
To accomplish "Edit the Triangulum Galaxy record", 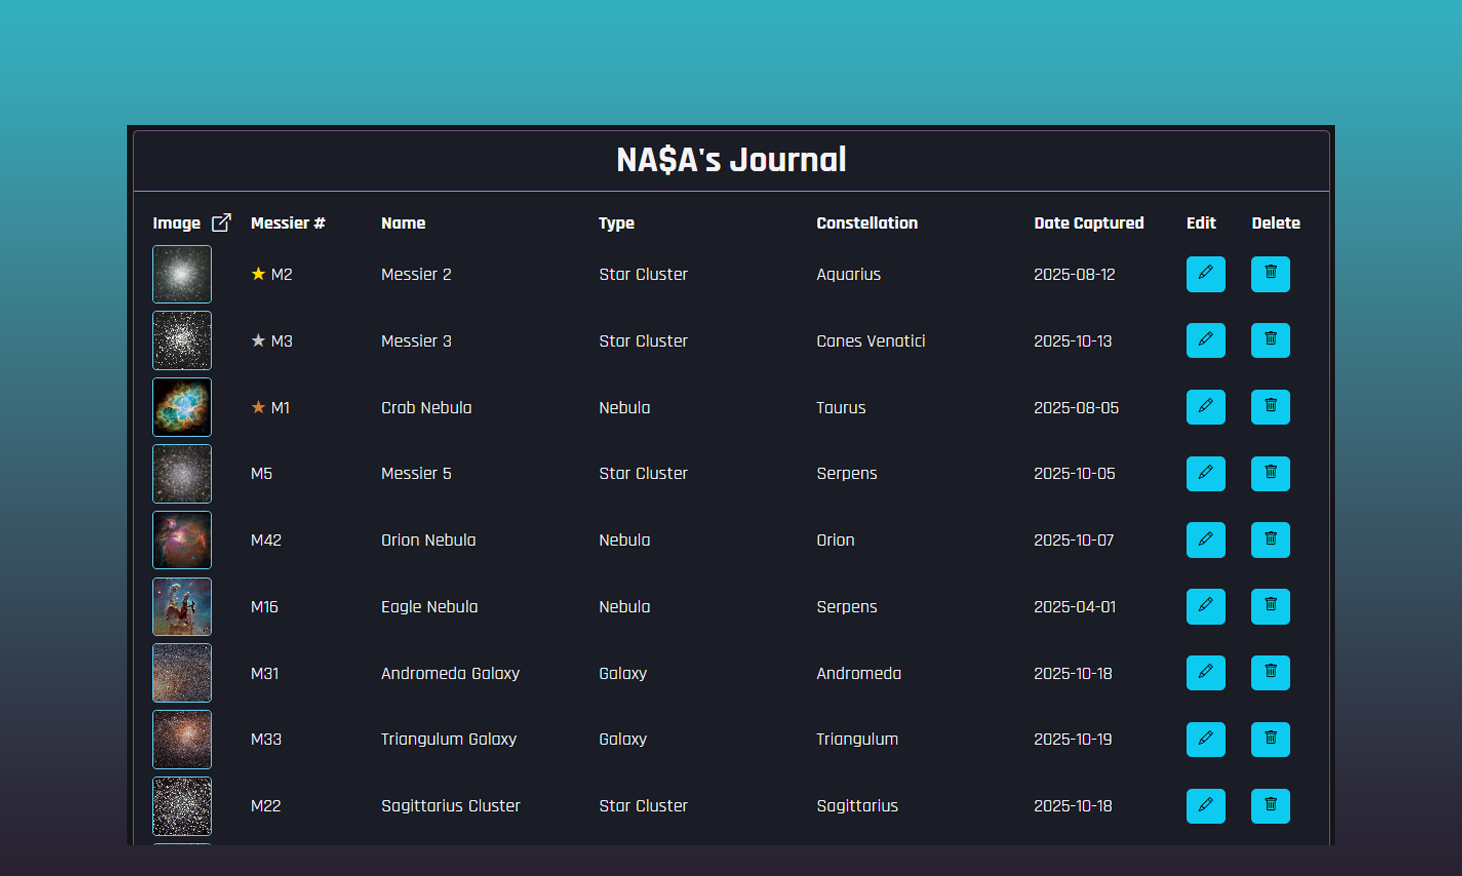I will tap(1205, 739).
